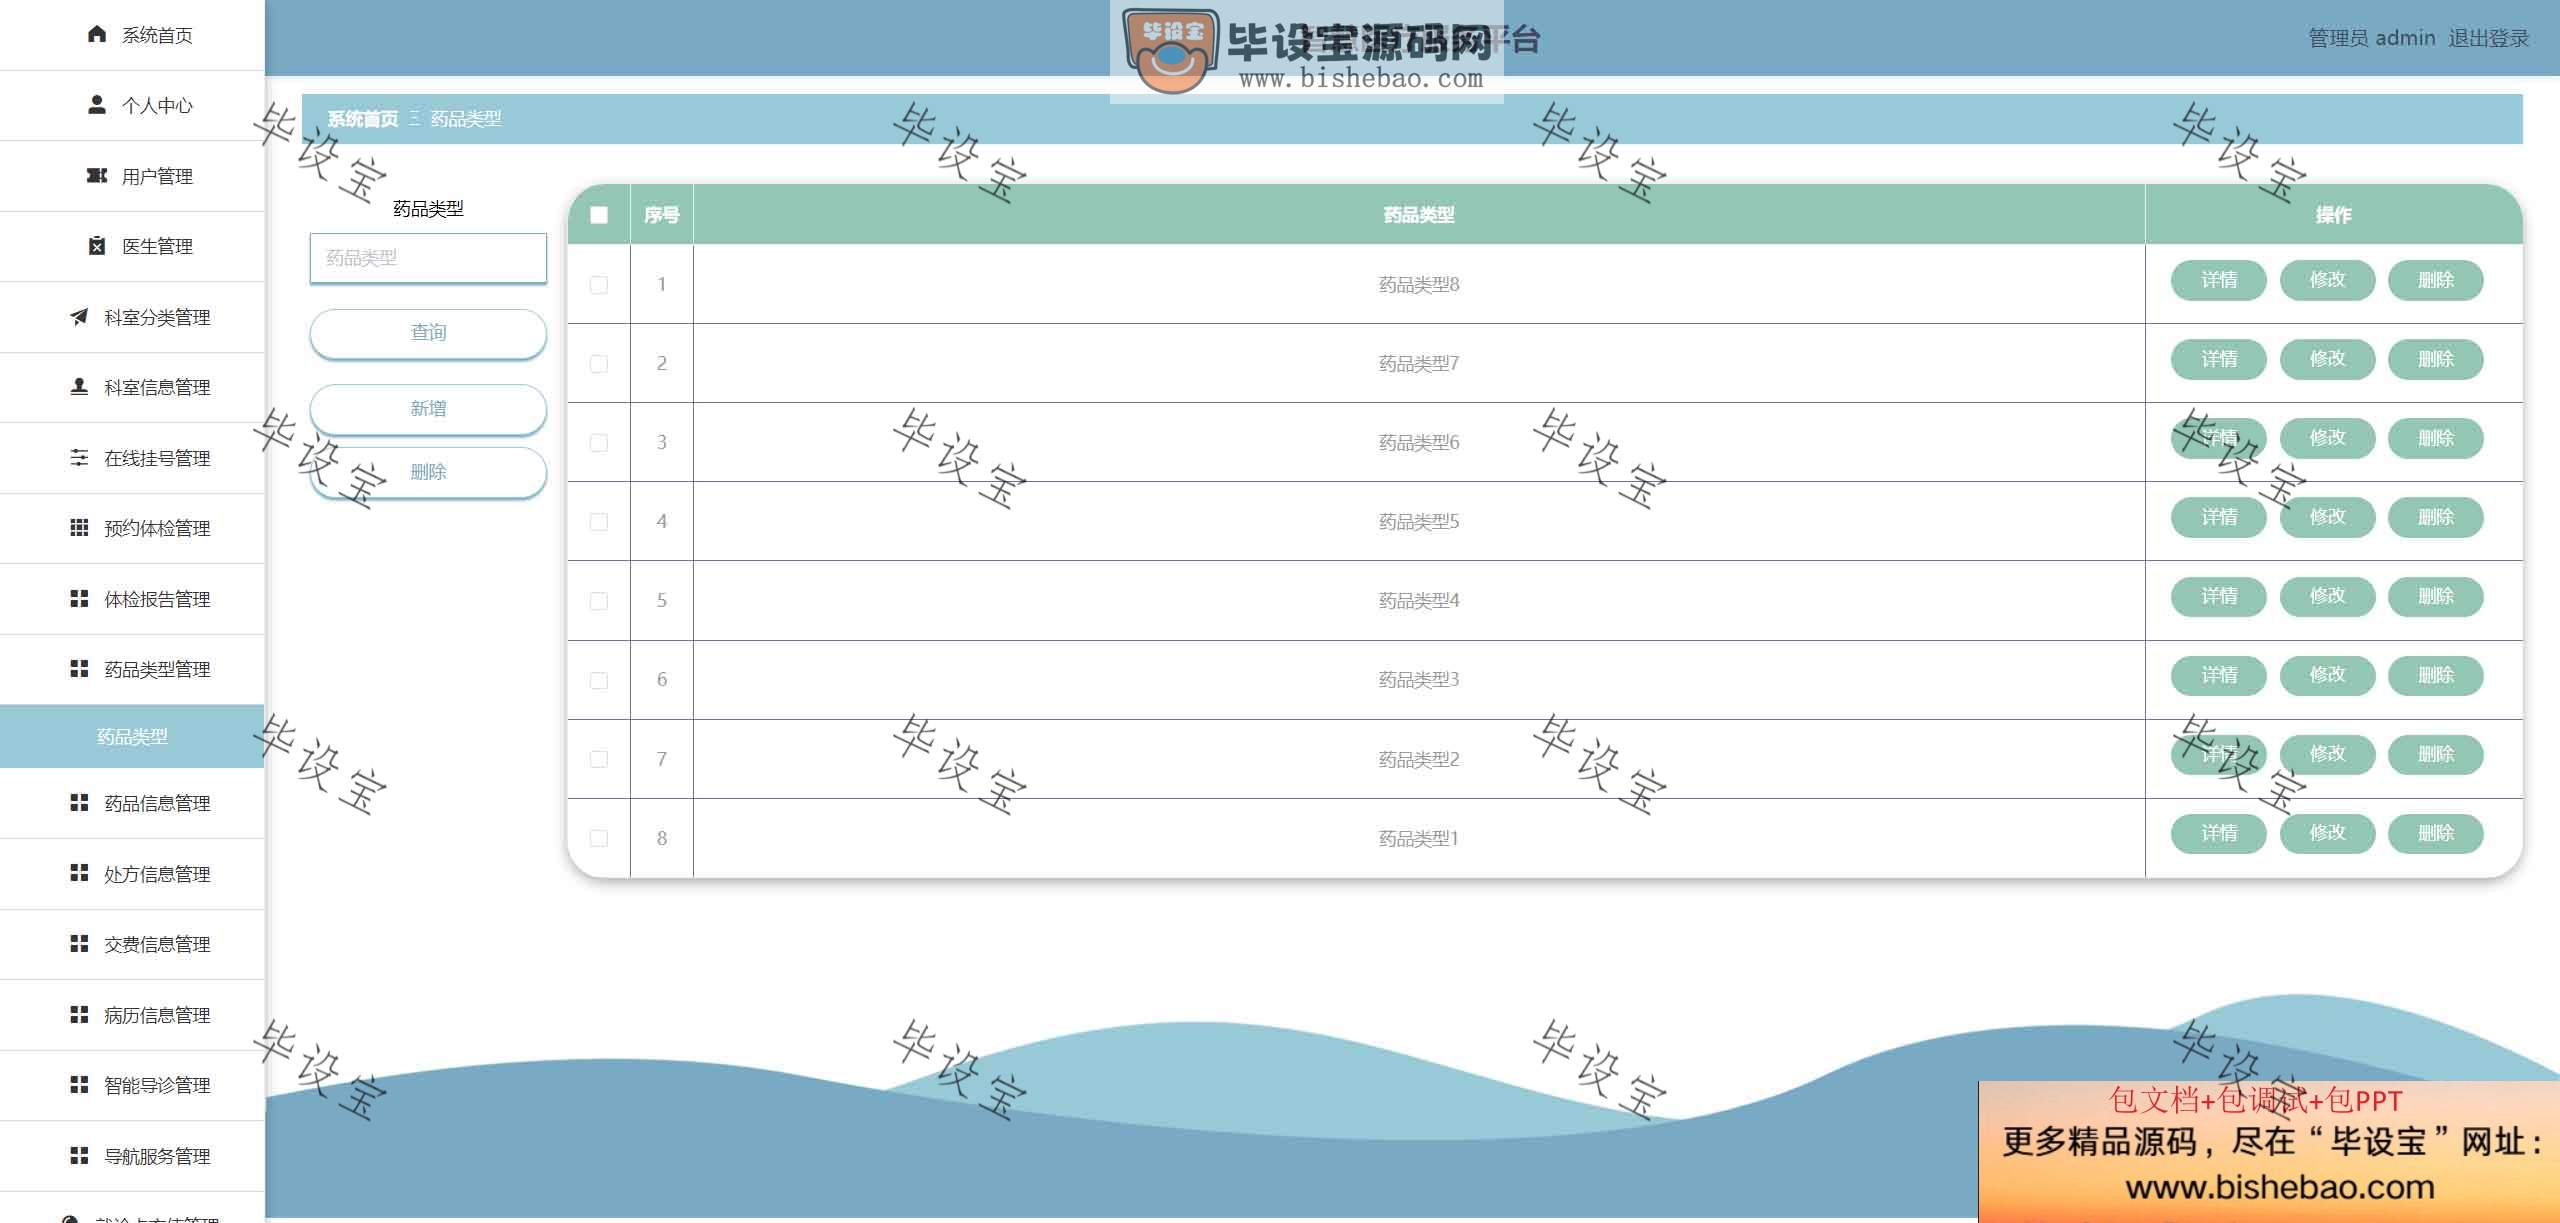This screenshot has height=1223, width=2560.
Task: Click 修改 for 药品类型4
Action: [2327, 596]
